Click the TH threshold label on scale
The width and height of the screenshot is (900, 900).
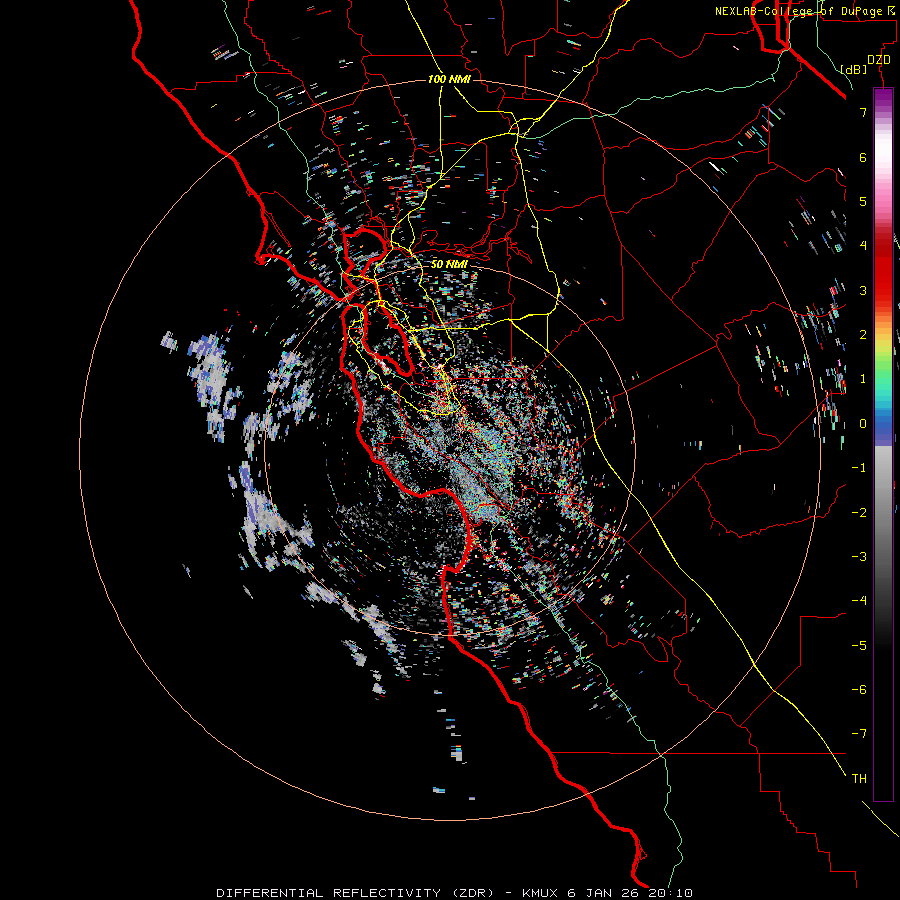point(859,779)
